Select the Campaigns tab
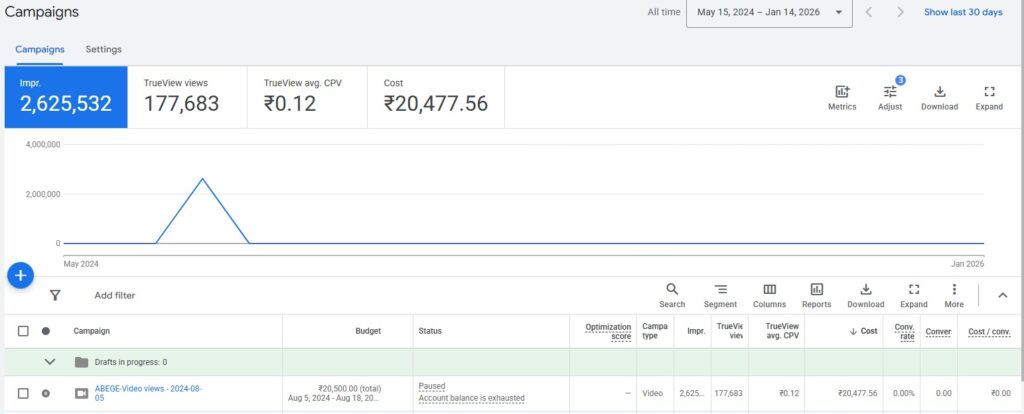This screenshot has height=414, width=1024. [40, 49]
